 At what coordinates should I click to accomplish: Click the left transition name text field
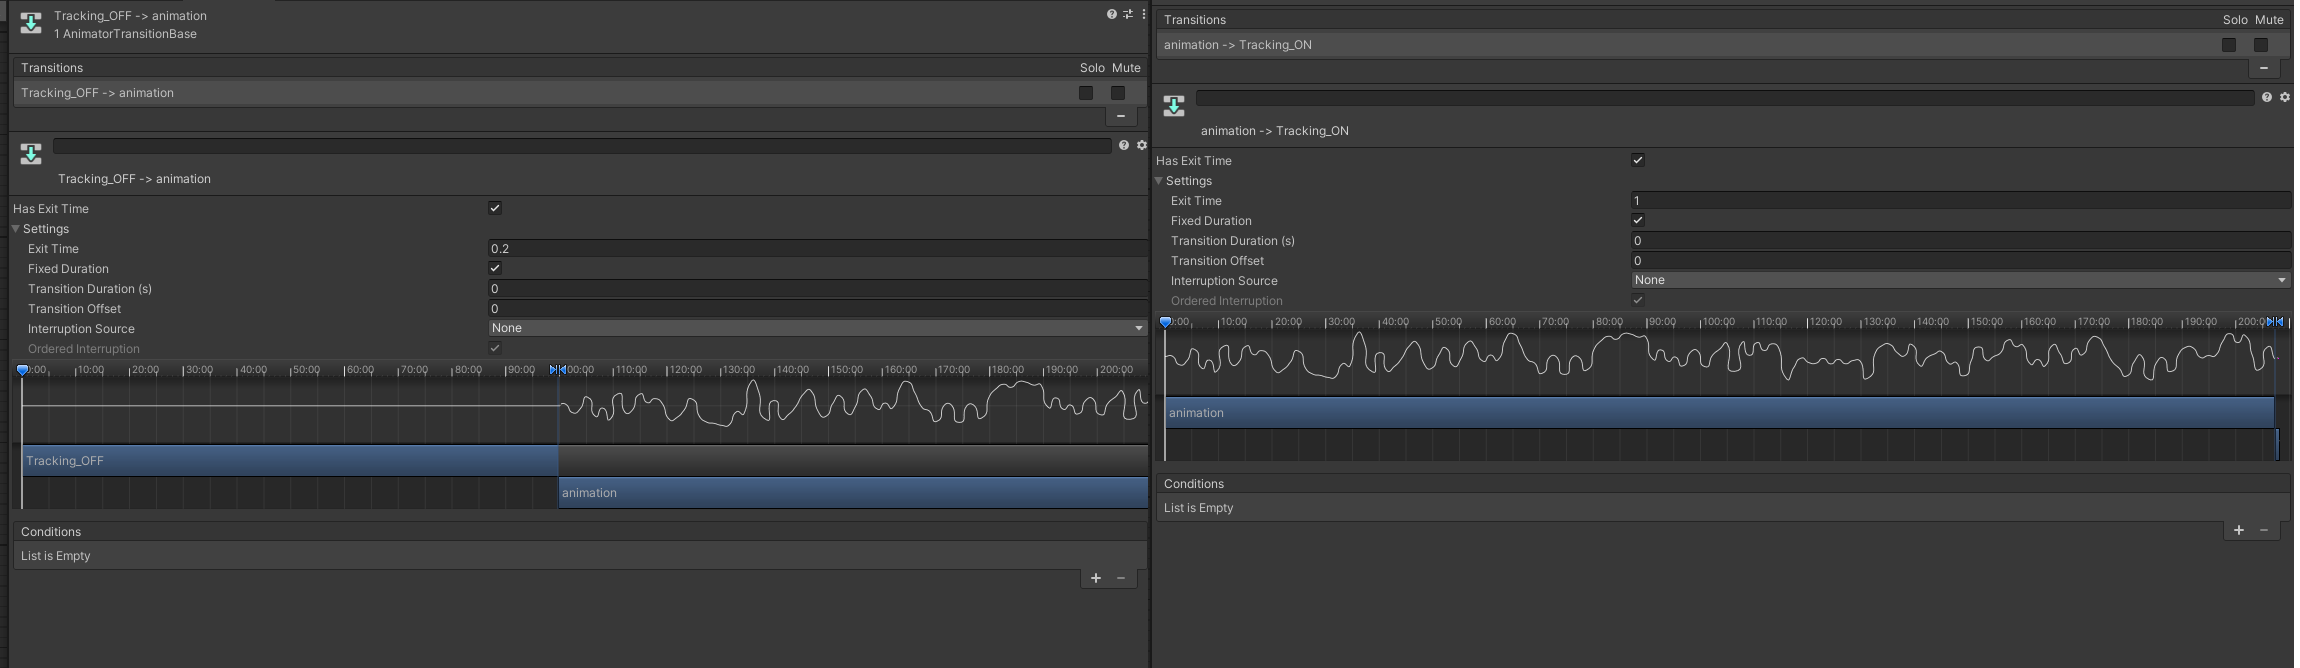point(582,146)
